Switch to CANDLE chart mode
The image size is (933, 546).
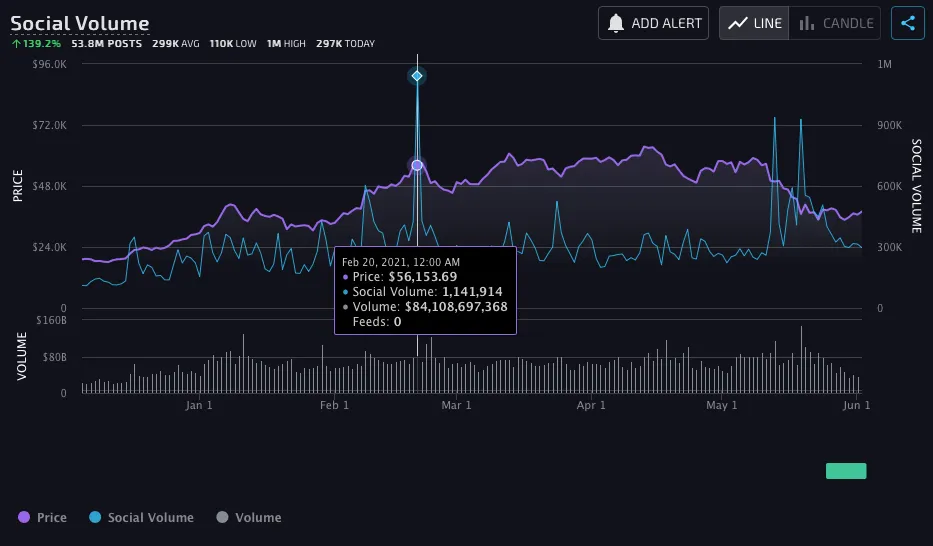[837, 23]
